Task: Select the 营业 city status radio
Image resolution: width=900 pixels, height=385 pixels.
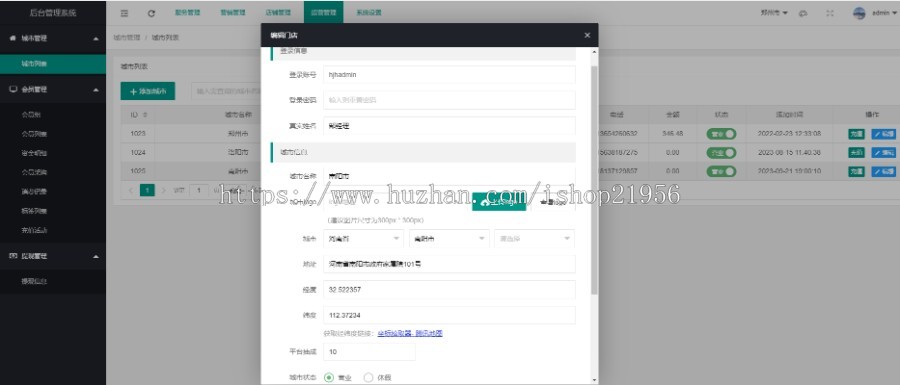Action: point(329,378)
